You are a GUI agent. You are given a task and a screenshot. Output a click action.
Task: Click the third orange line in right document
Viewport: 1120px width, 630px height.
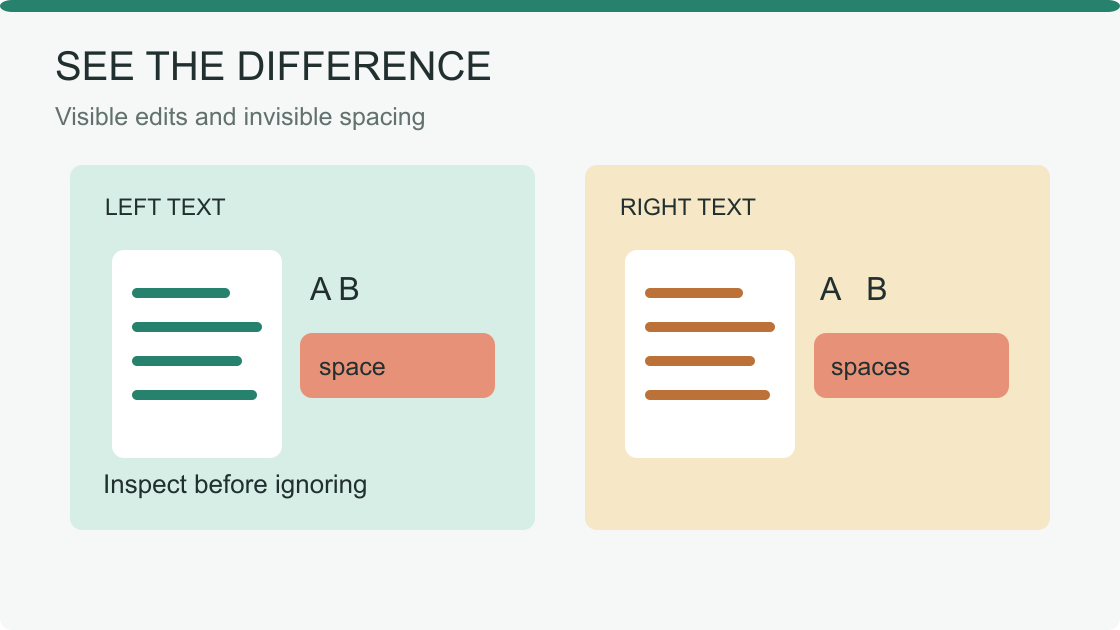700,361
